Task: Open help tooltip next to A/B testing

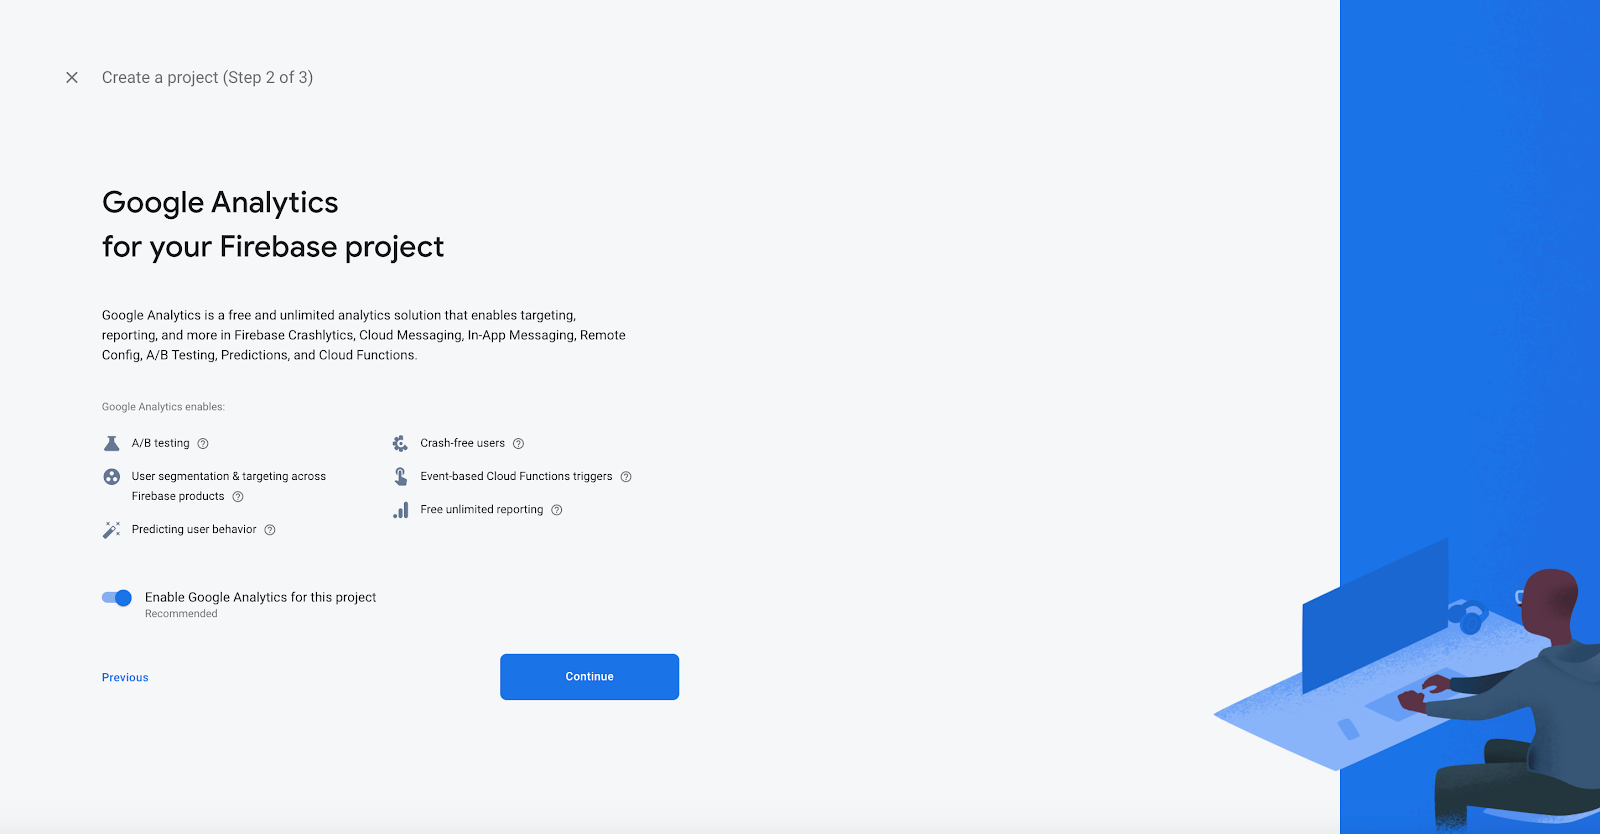Action: tap(203, 443)
